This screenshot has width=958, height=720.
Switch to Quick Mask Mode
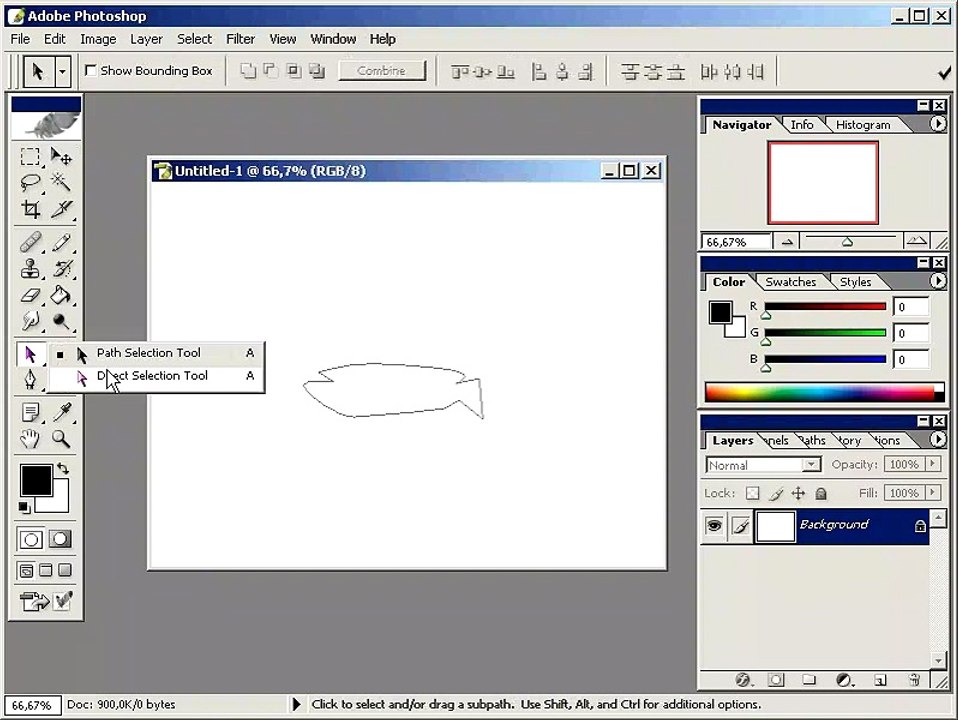pyautogui.click(x=60, y=539)
